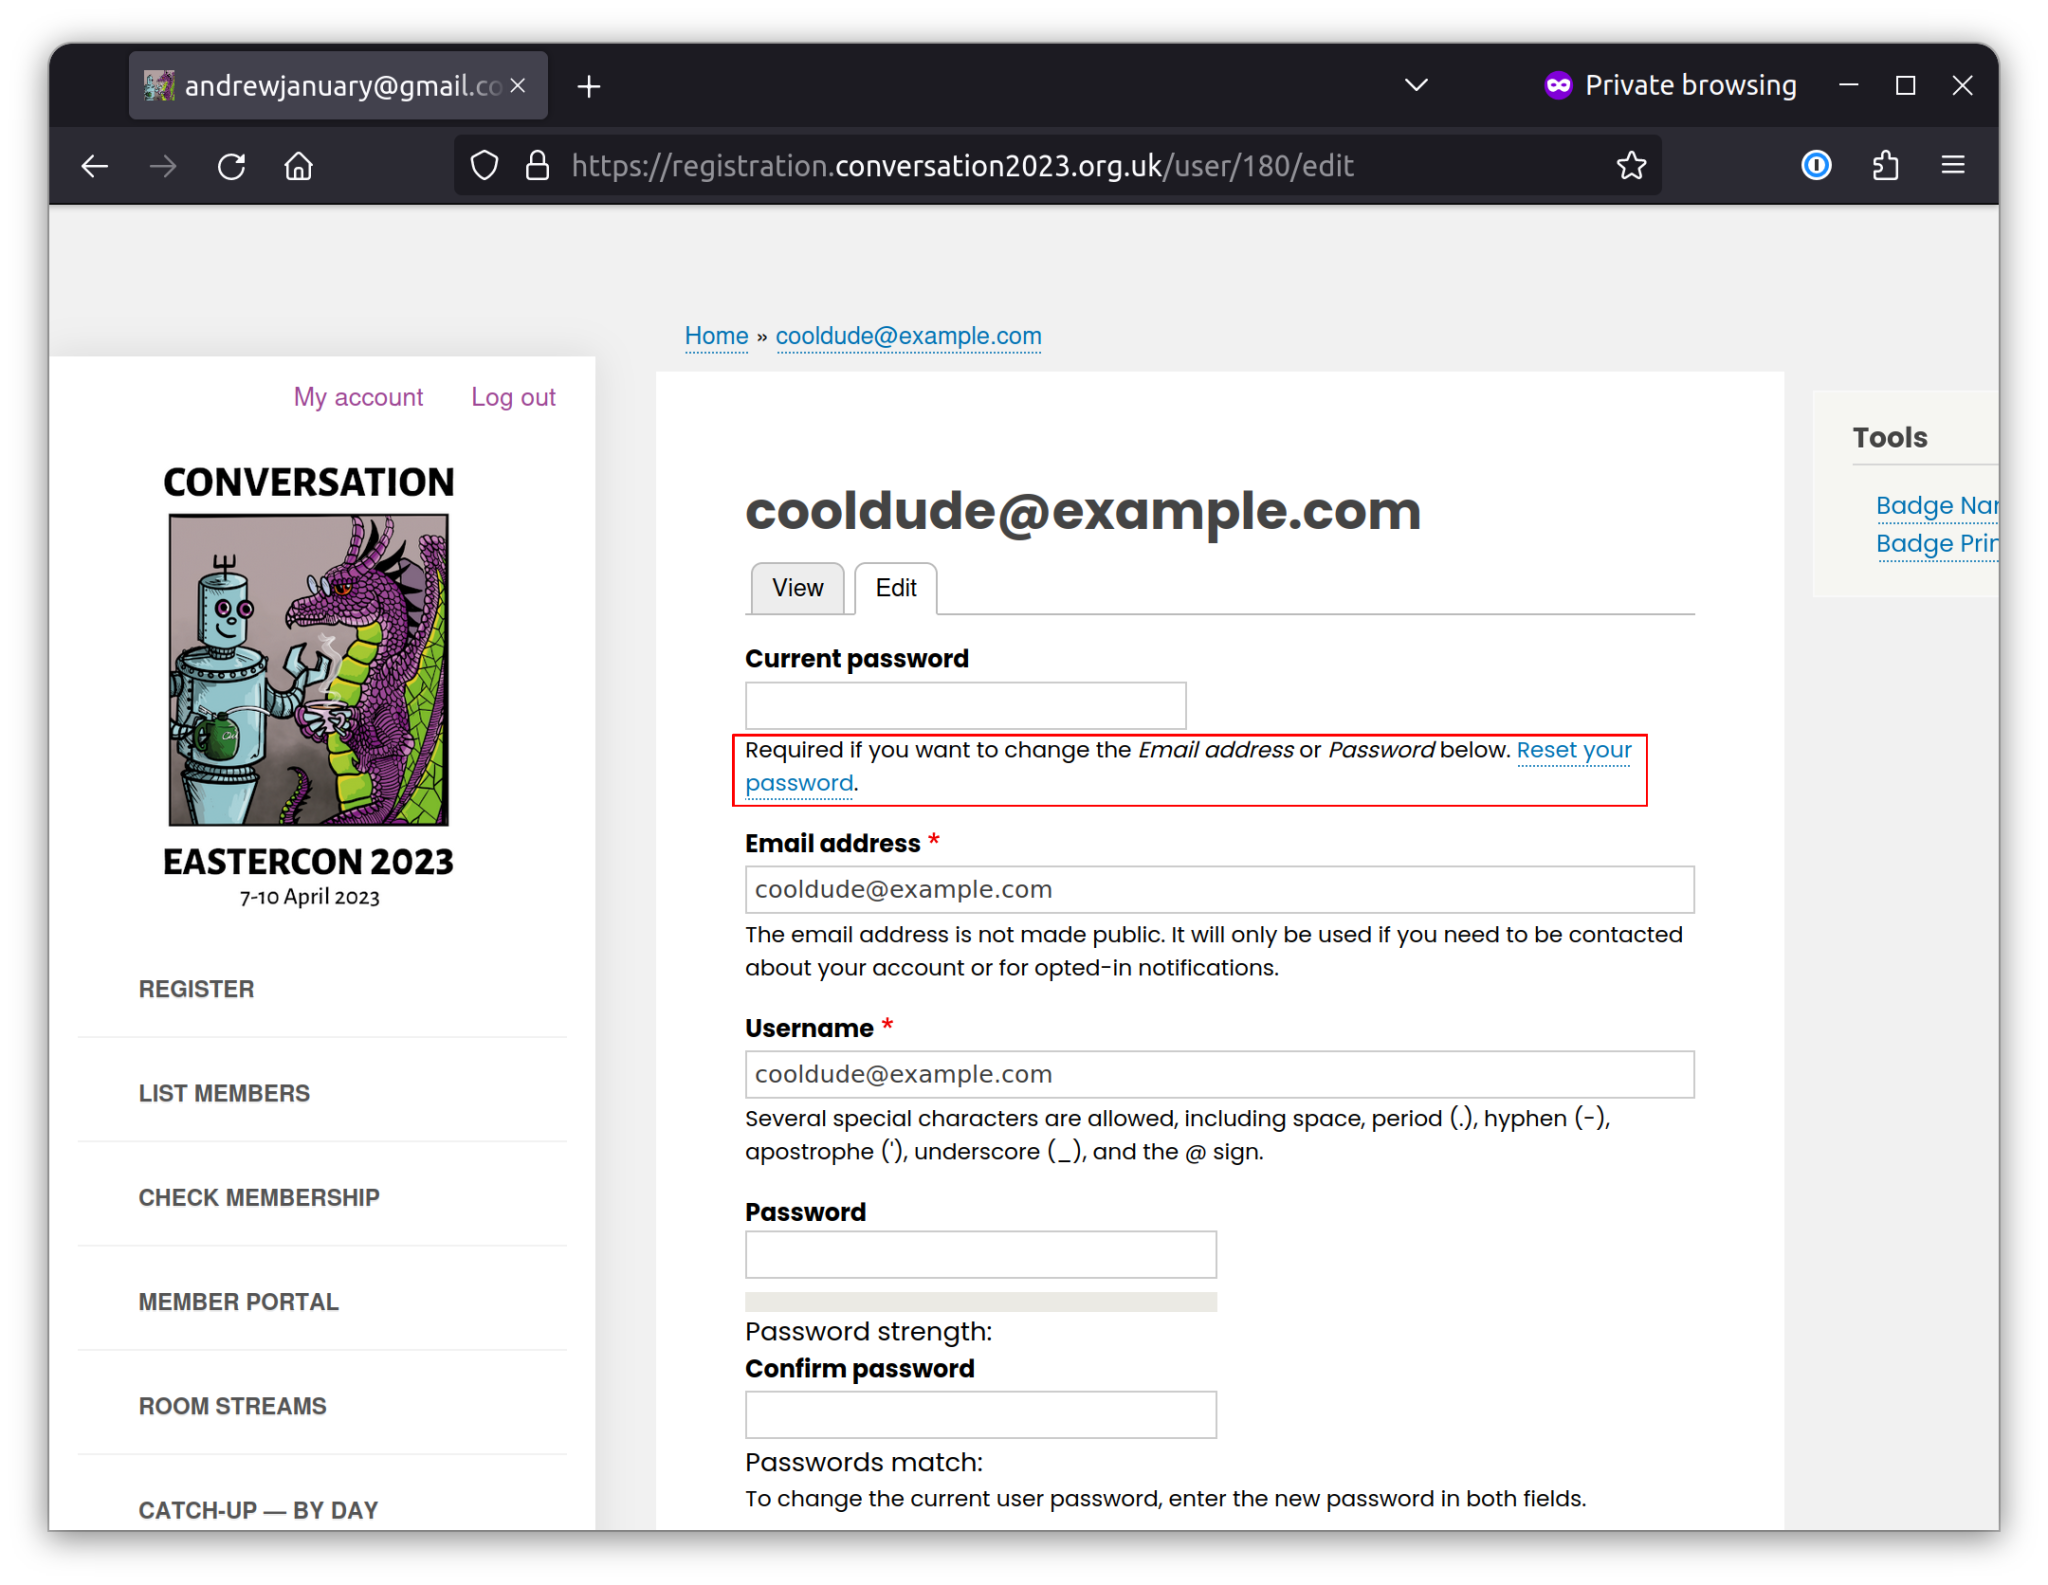
Task: Close the andrewjanuary@gmail.com tab
Action: (518, 87)
